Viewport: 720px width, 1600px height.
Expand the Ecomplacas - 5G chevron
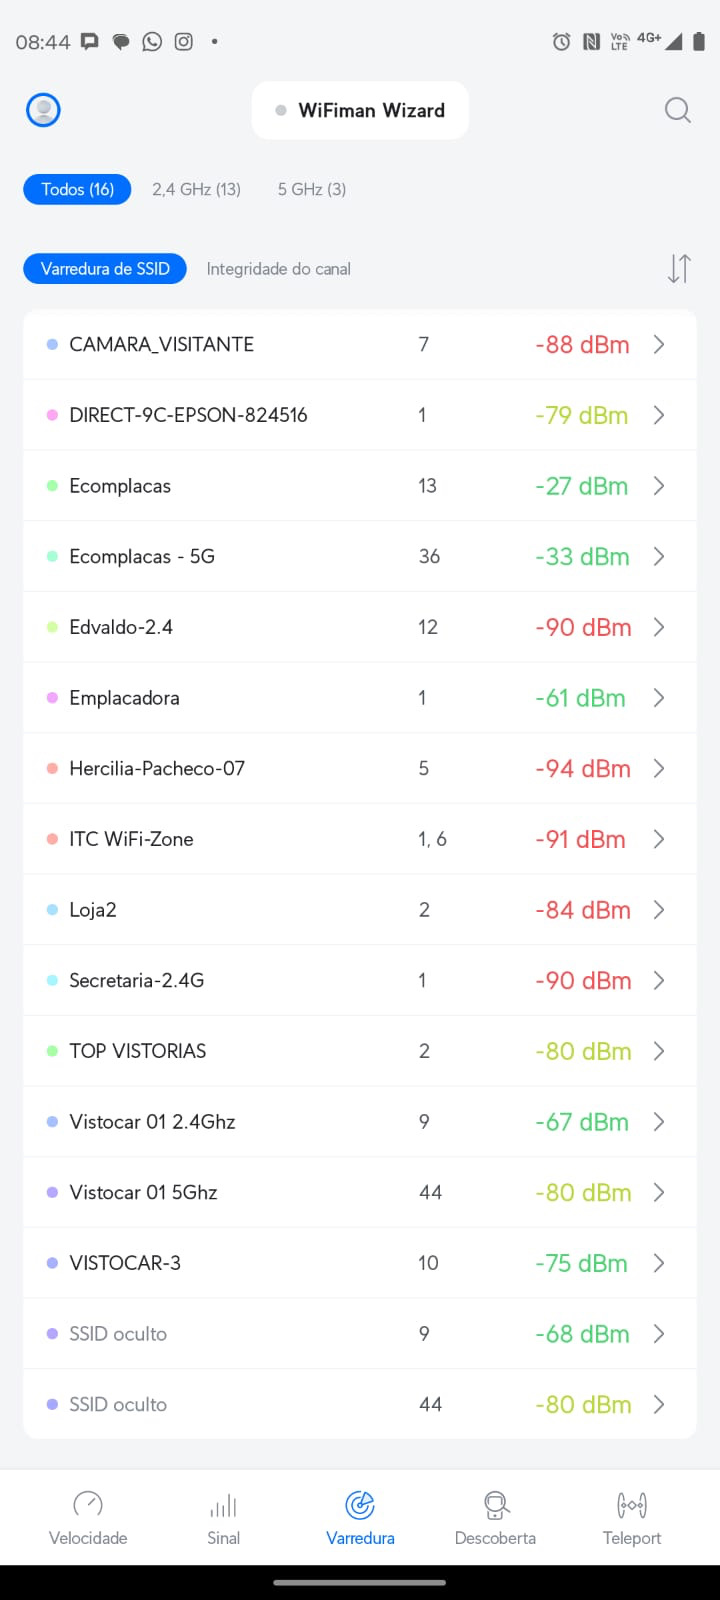pyautogui.click(x=659, y=556)
